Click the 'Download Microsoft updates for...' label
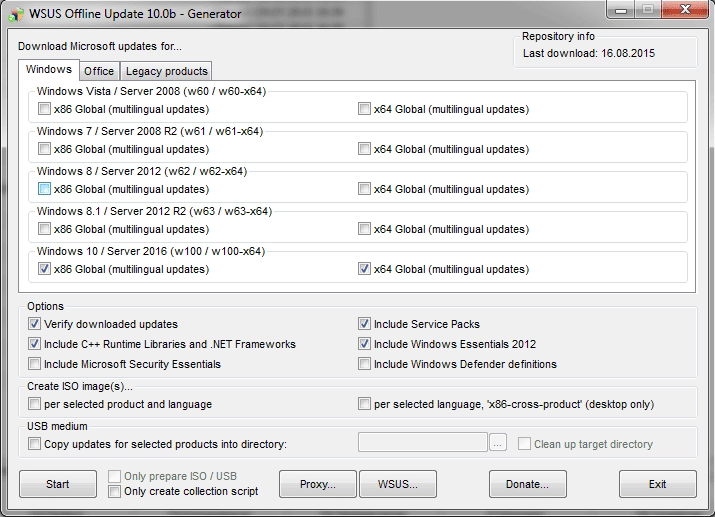This screenshot has width=715, height=517. pyautogui.click(x=100, y=46)
